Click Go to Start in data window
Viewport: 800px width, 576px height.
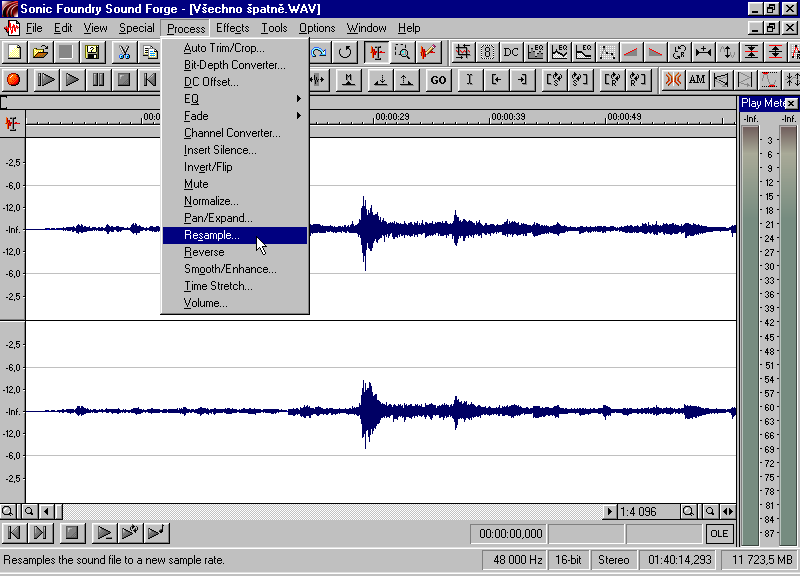point(14,533)
